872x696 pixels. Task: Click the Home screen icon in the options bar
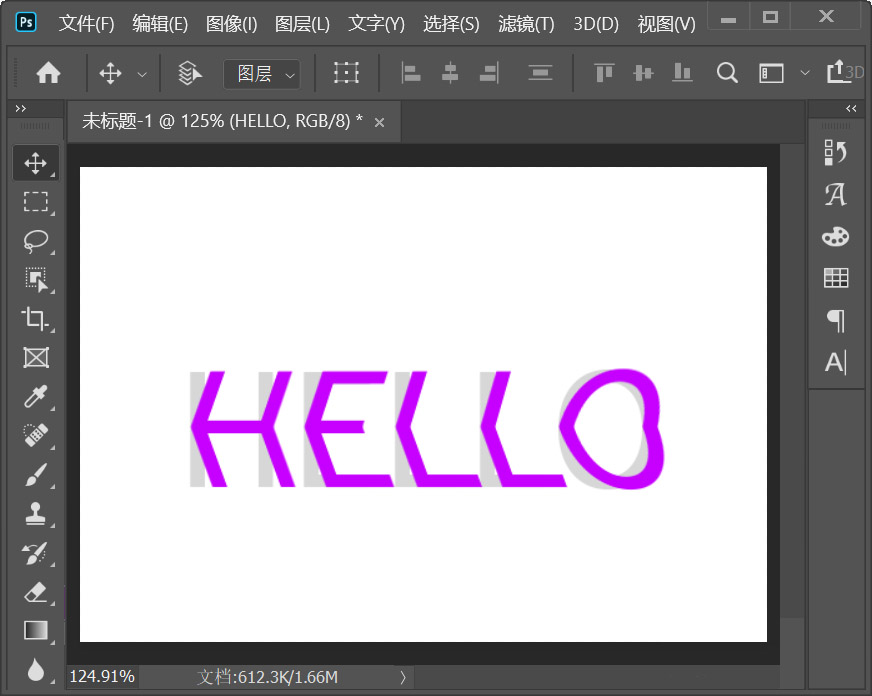pyautogui.click(x=47, y=72)
